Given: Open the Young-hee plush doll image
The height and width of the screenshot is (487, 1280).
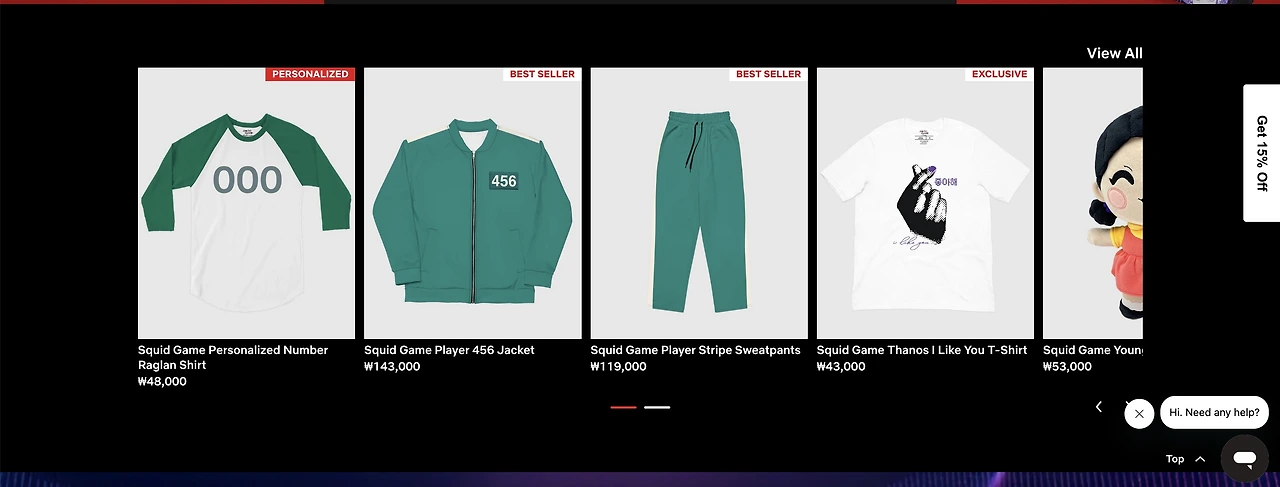Looking at the screenshot, I should tap(1093, 203).
